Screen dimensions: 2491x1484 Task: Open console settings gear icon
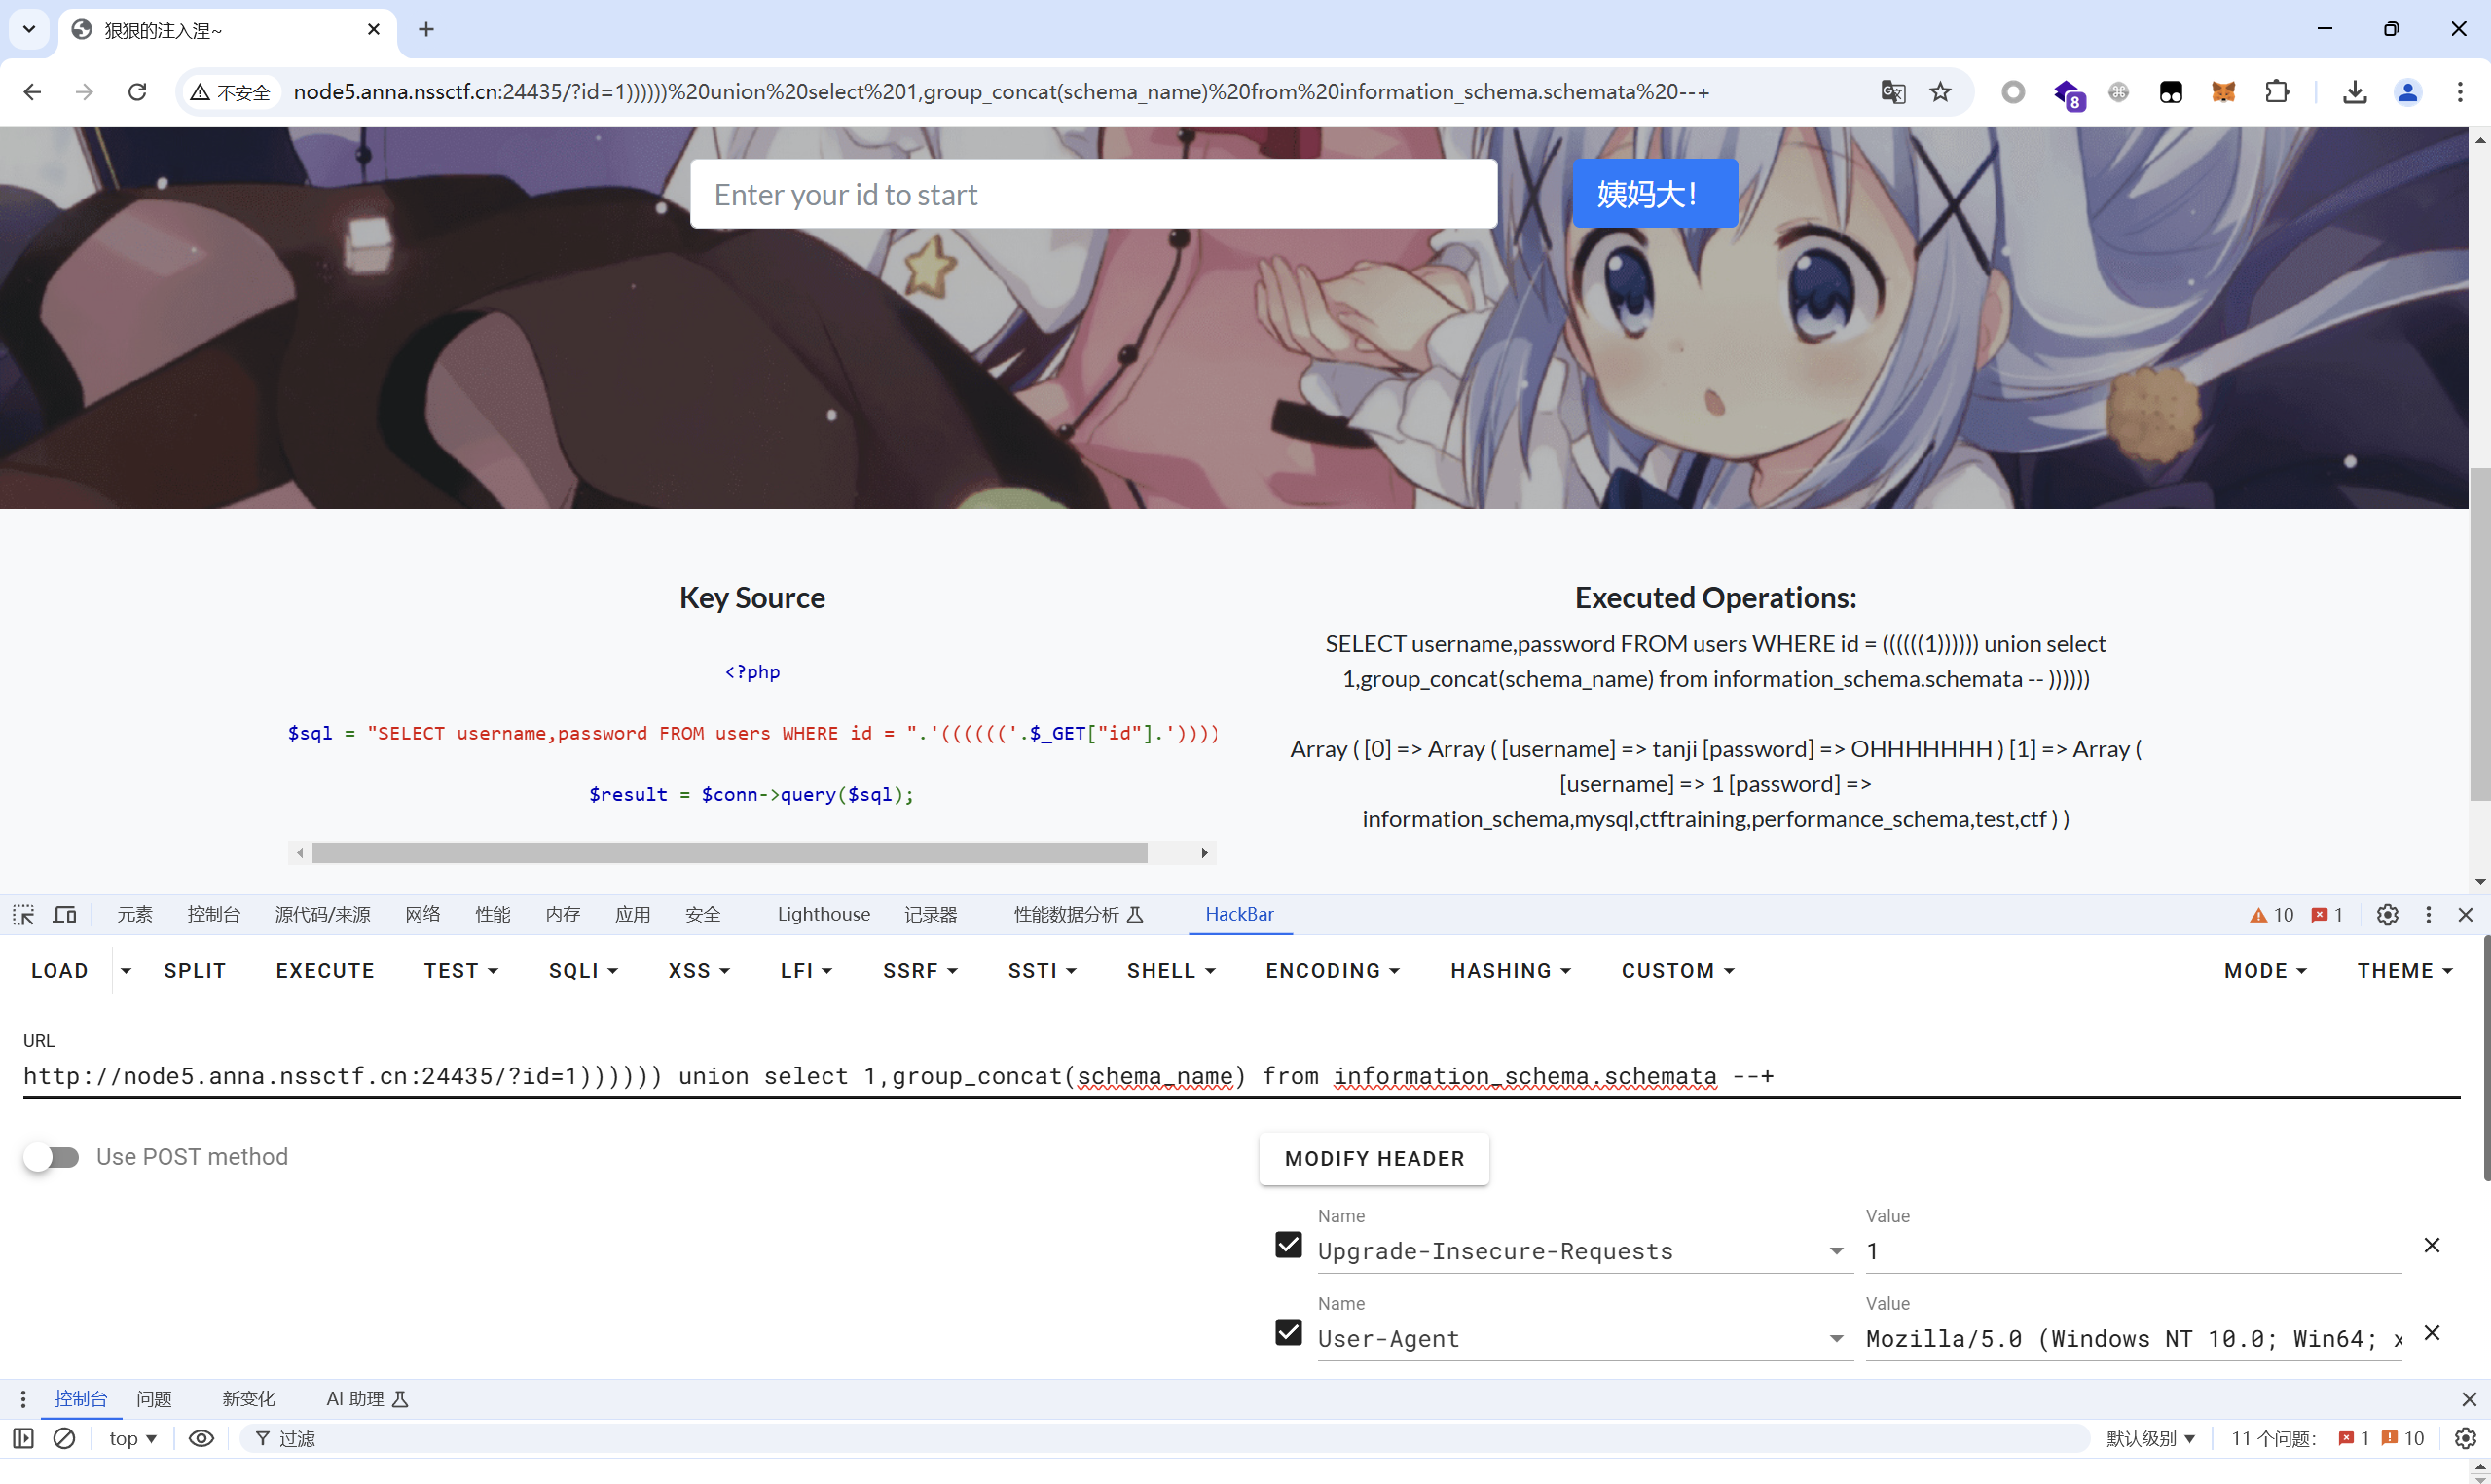point(2465,1438)
